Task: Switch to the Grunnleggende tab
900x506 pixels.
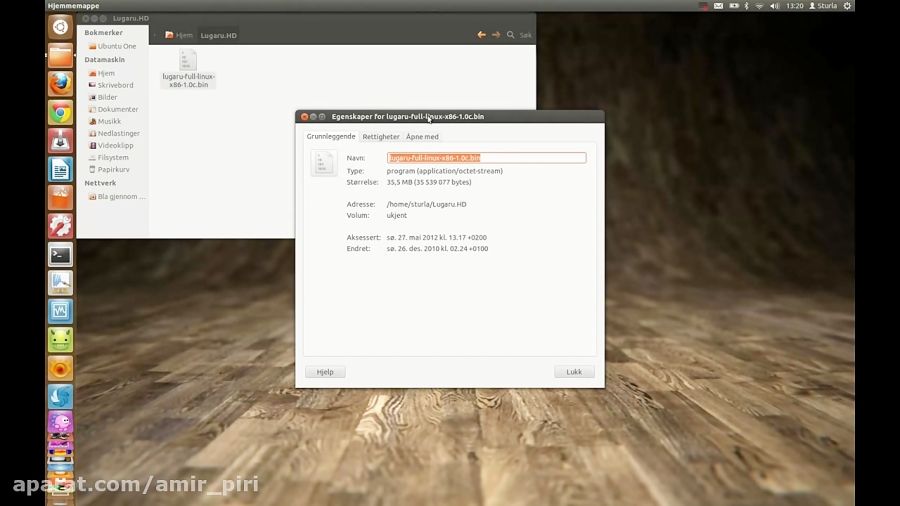Action: pos(331,137)
